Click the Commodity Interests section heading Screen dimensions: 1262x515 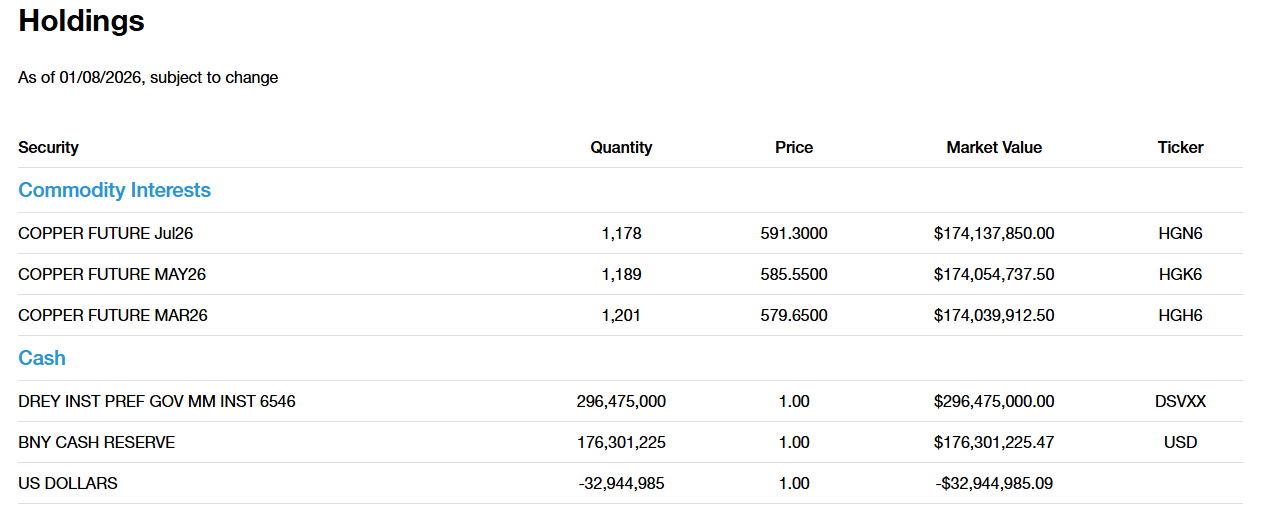click(x=114, y=190)
